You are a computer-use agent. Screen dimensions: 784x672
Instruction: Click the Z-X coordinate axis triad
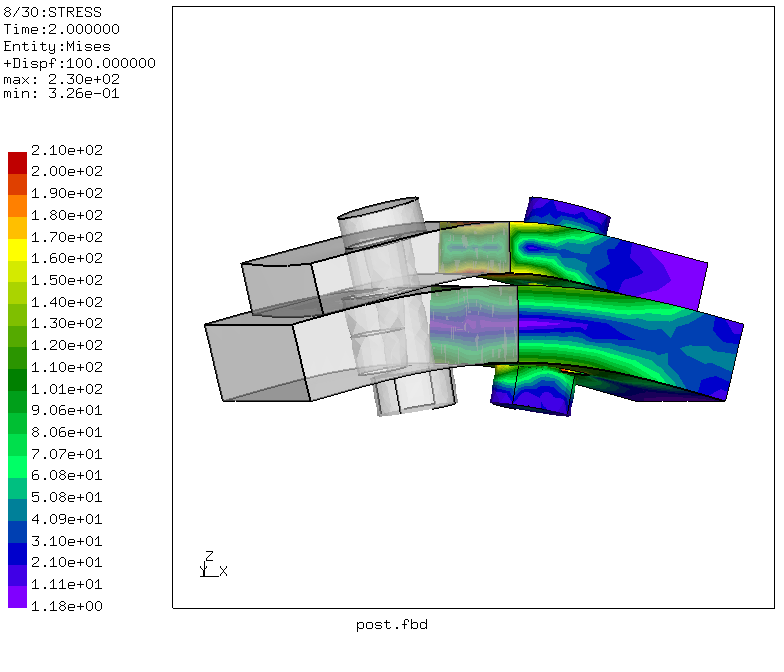pos(214,564)
